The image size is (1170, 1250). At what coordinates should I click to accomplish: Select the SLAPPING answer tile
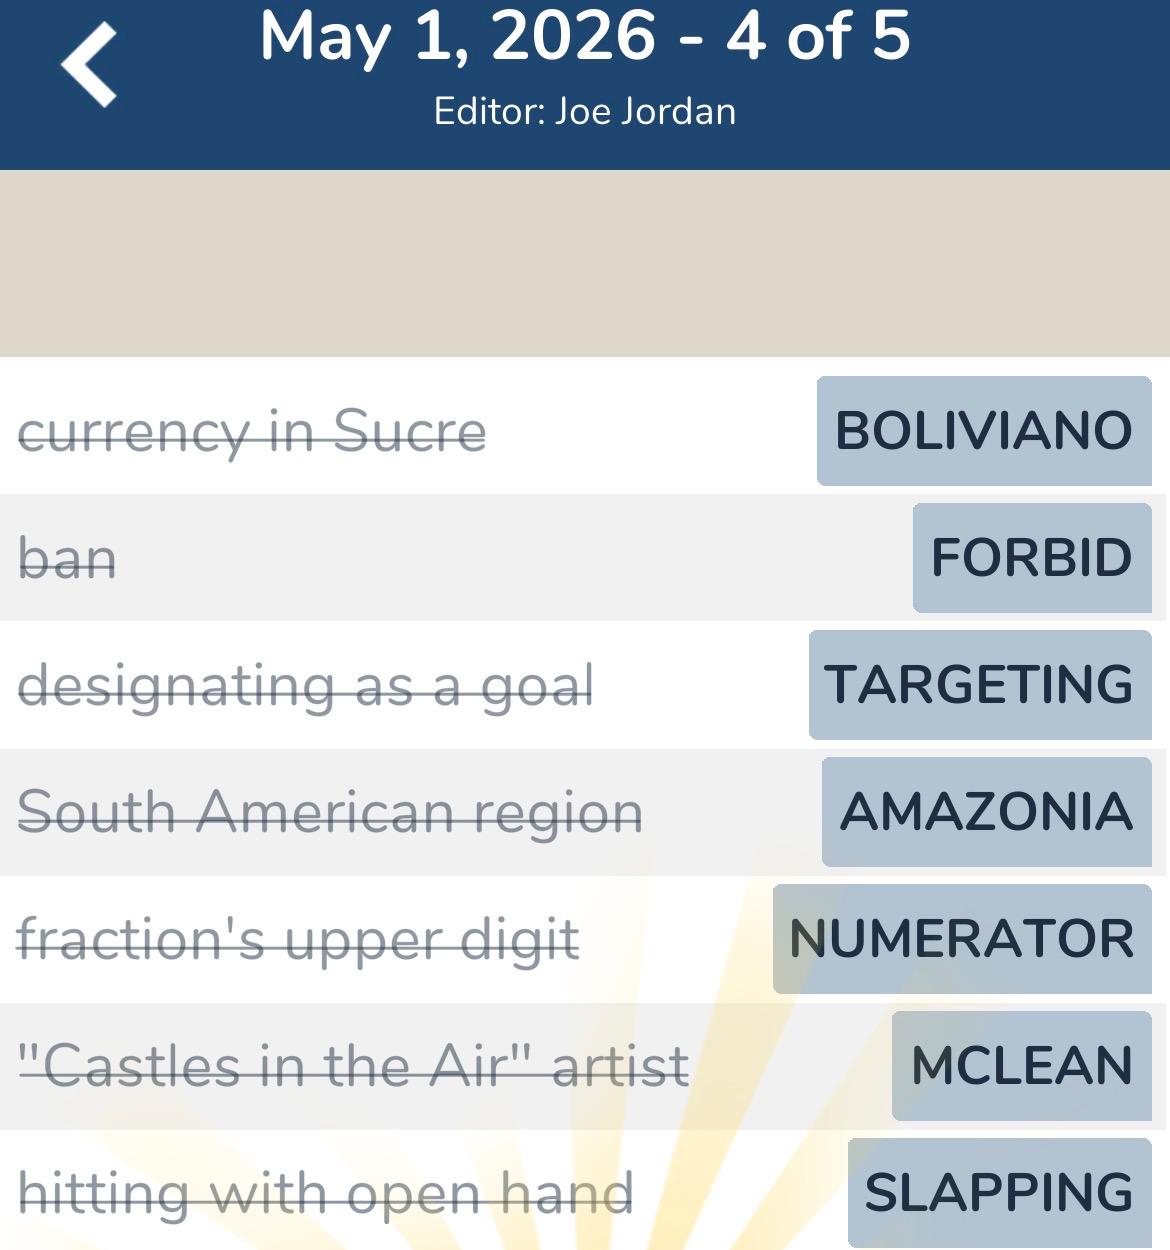(x=999, y=1193)
